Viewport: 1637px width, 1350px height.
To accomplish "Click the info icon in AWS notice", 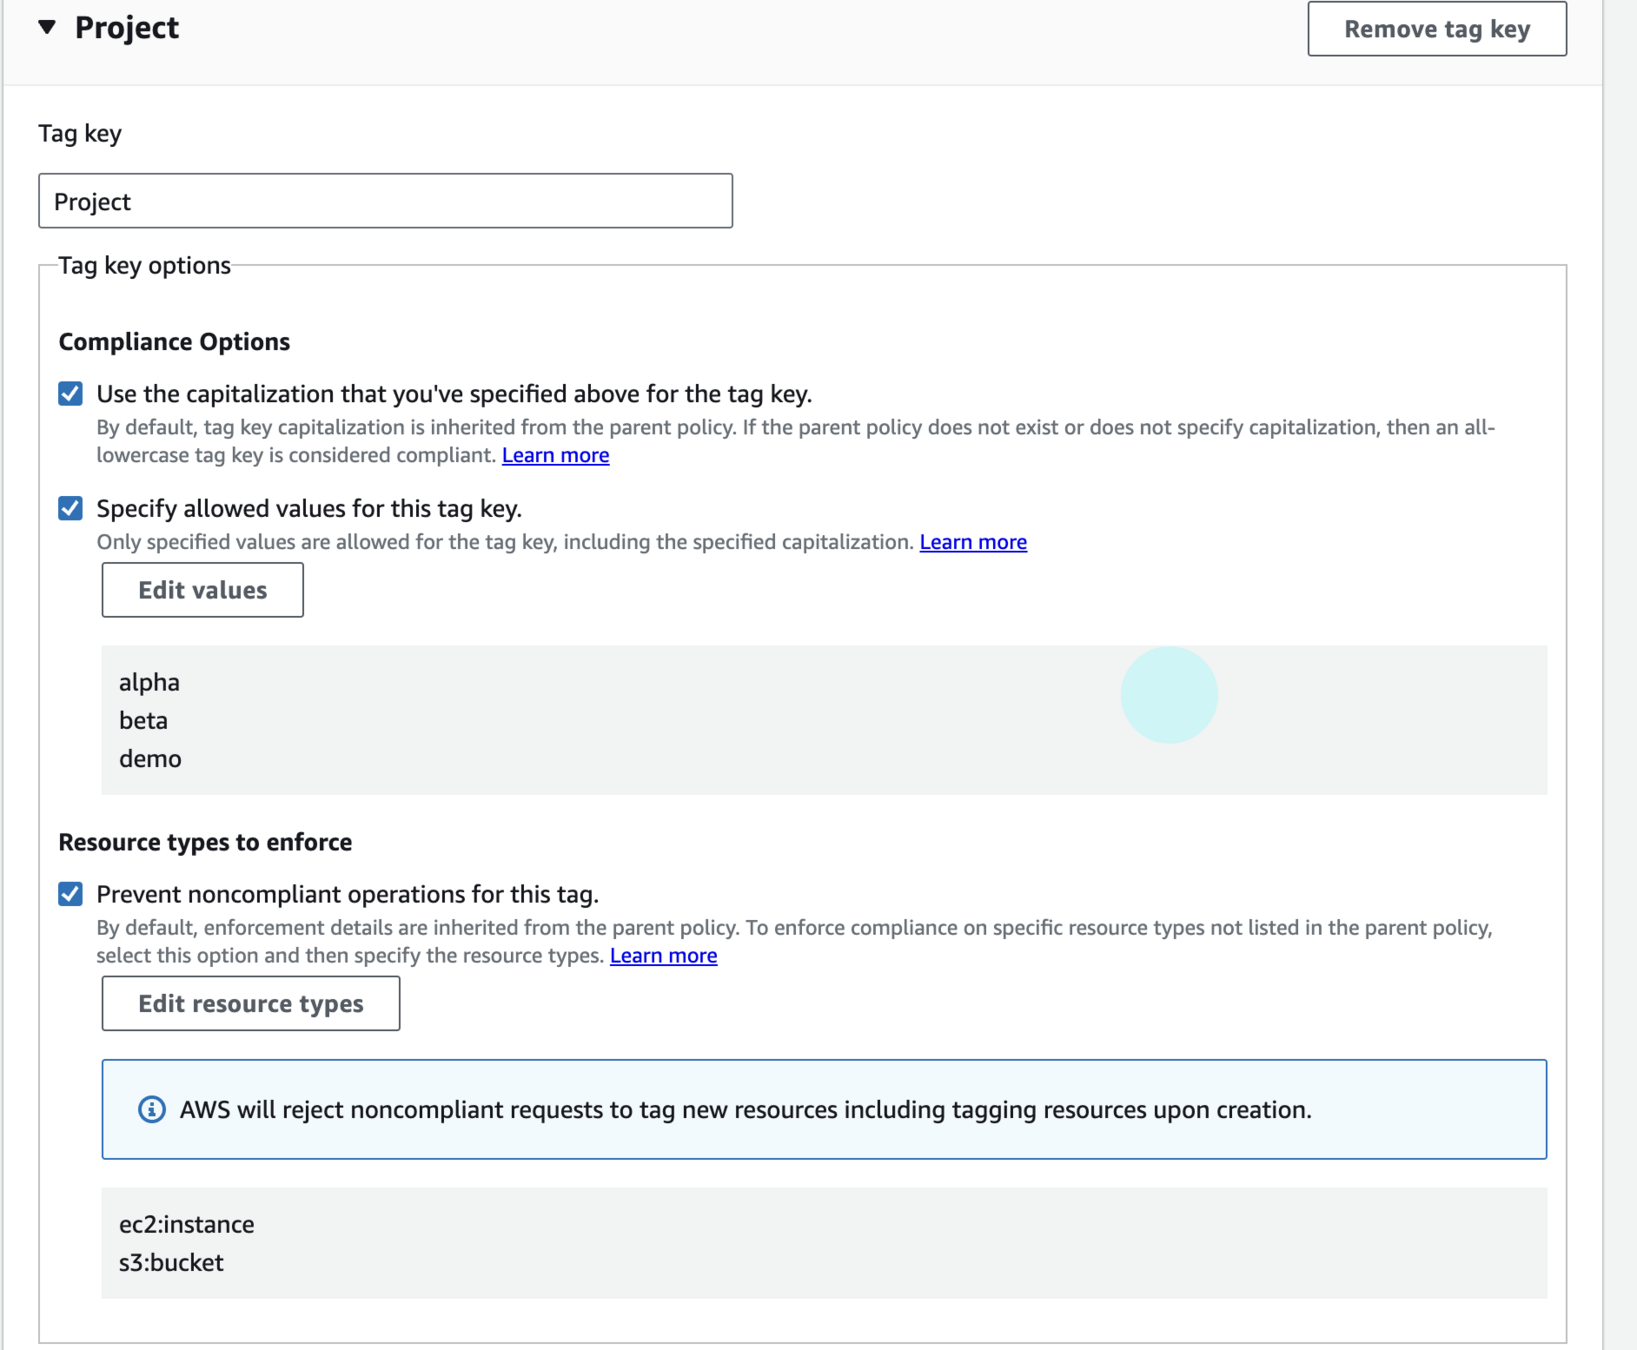I will point(152,1109).
